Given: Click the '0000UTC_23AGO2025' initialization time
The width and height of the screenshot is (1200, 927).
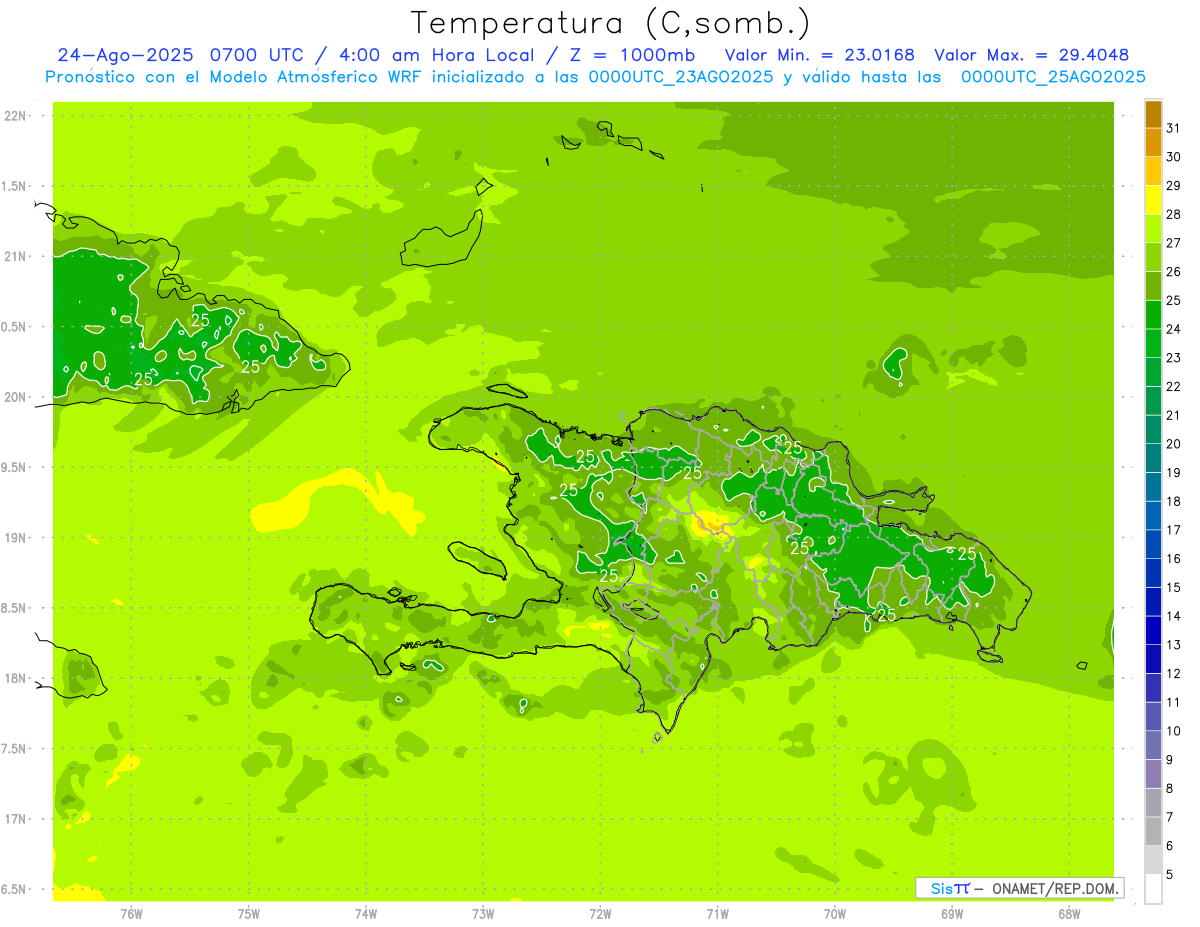Looking at the screenshot, I should point(681,77).
